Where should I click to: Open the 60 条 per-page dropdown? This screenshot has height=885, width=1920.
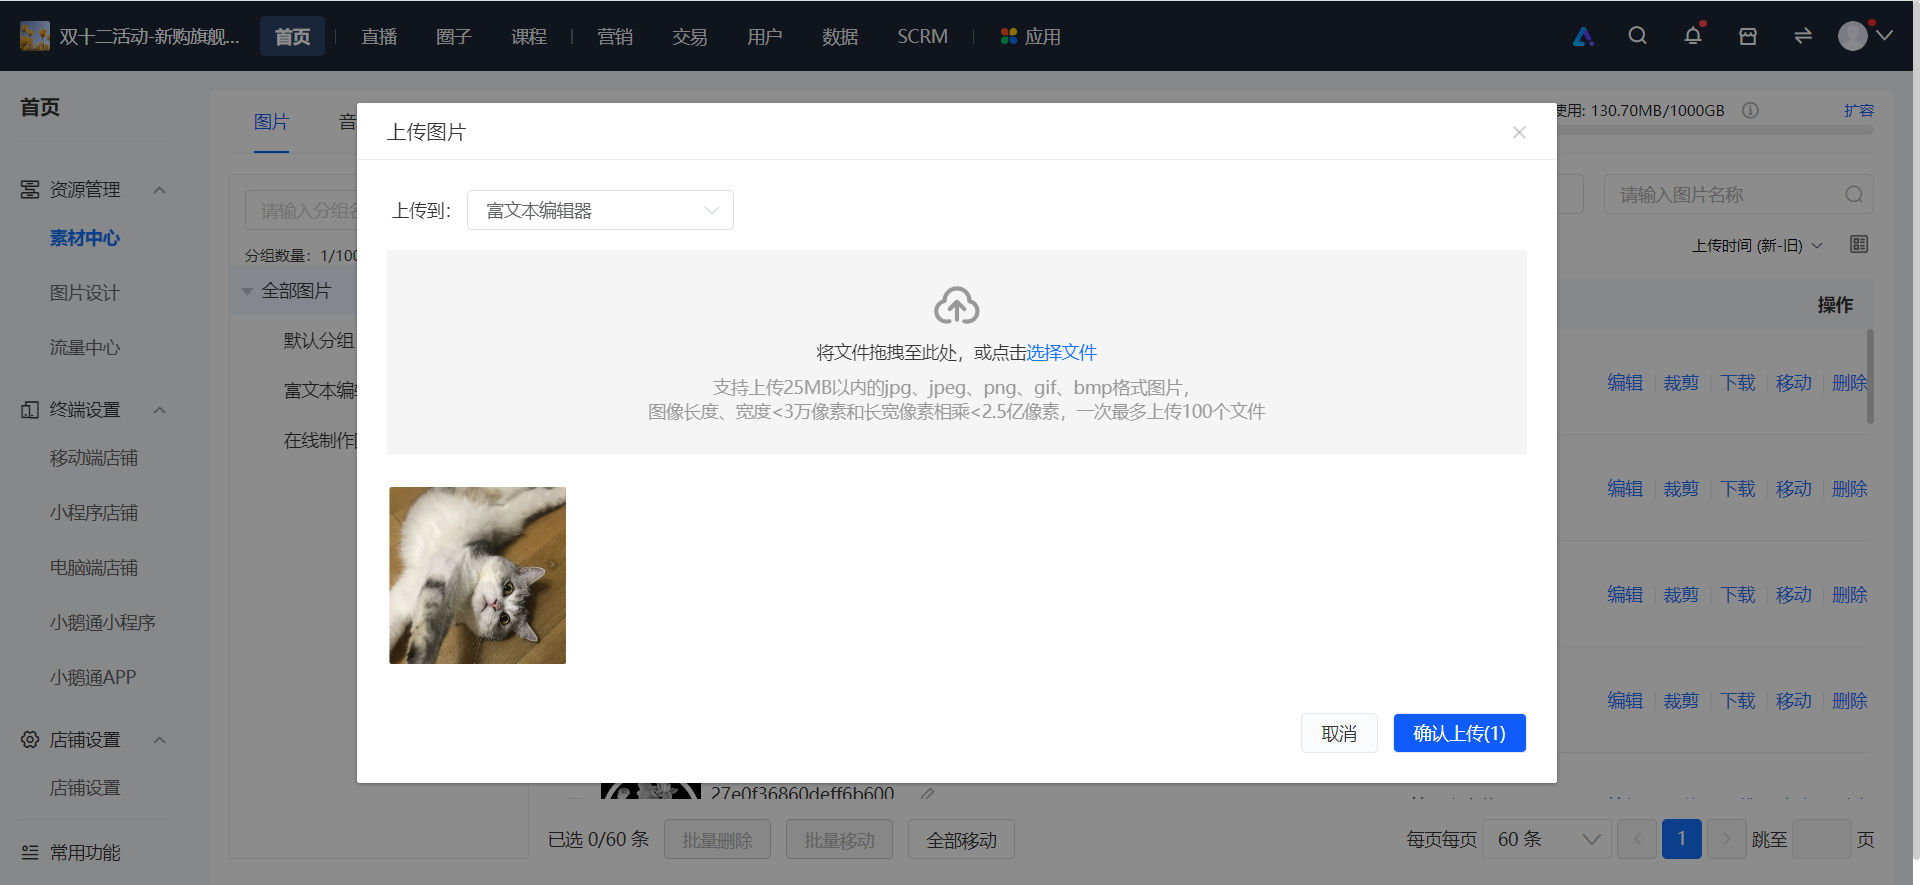tap(1546, 839)
